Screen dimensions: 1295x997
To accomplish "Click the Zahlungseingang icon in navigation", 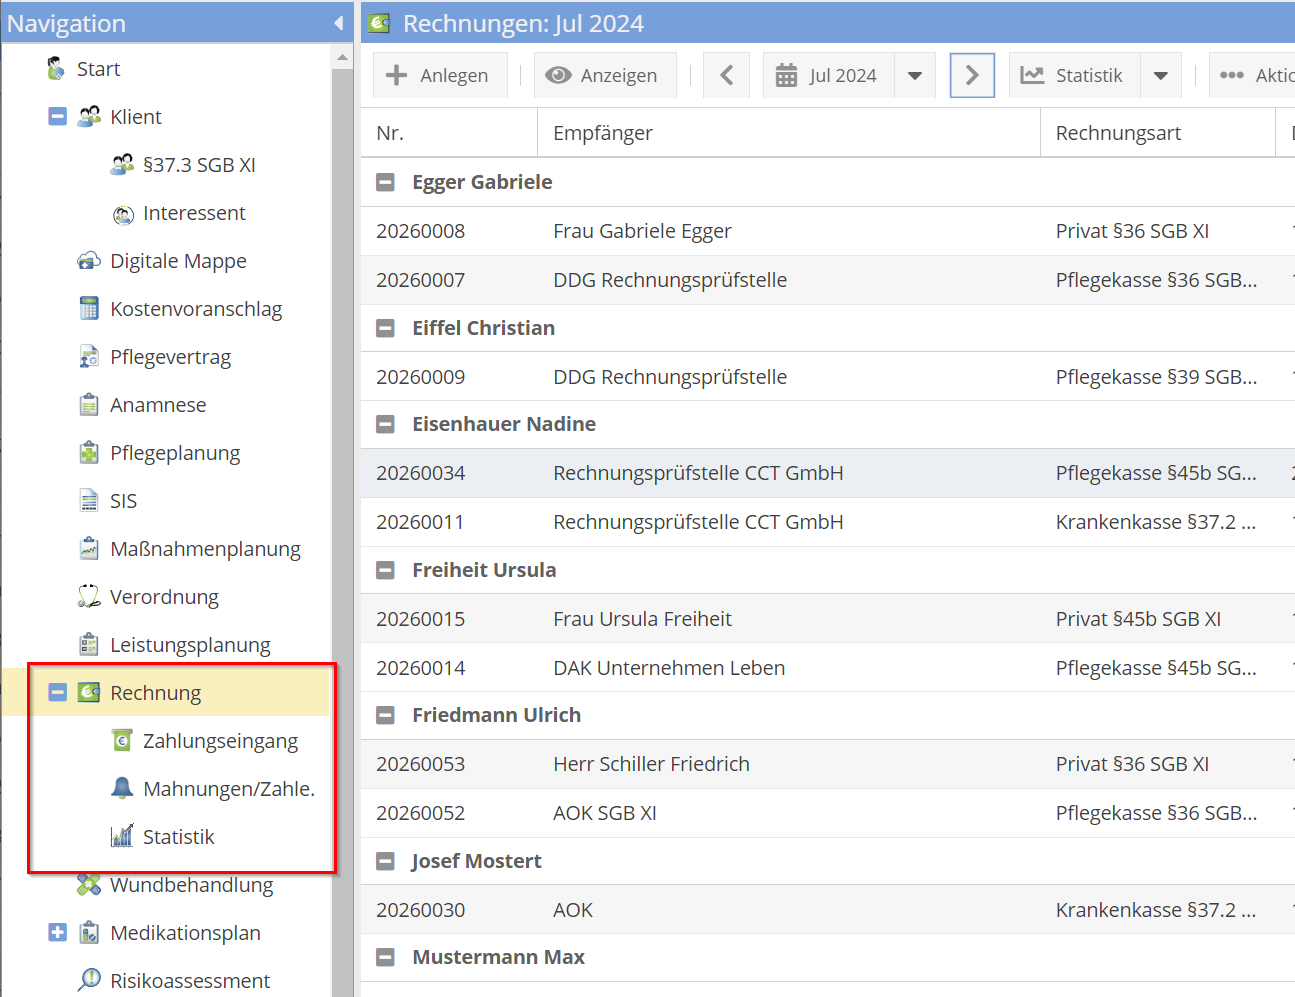I will (122, 741).
